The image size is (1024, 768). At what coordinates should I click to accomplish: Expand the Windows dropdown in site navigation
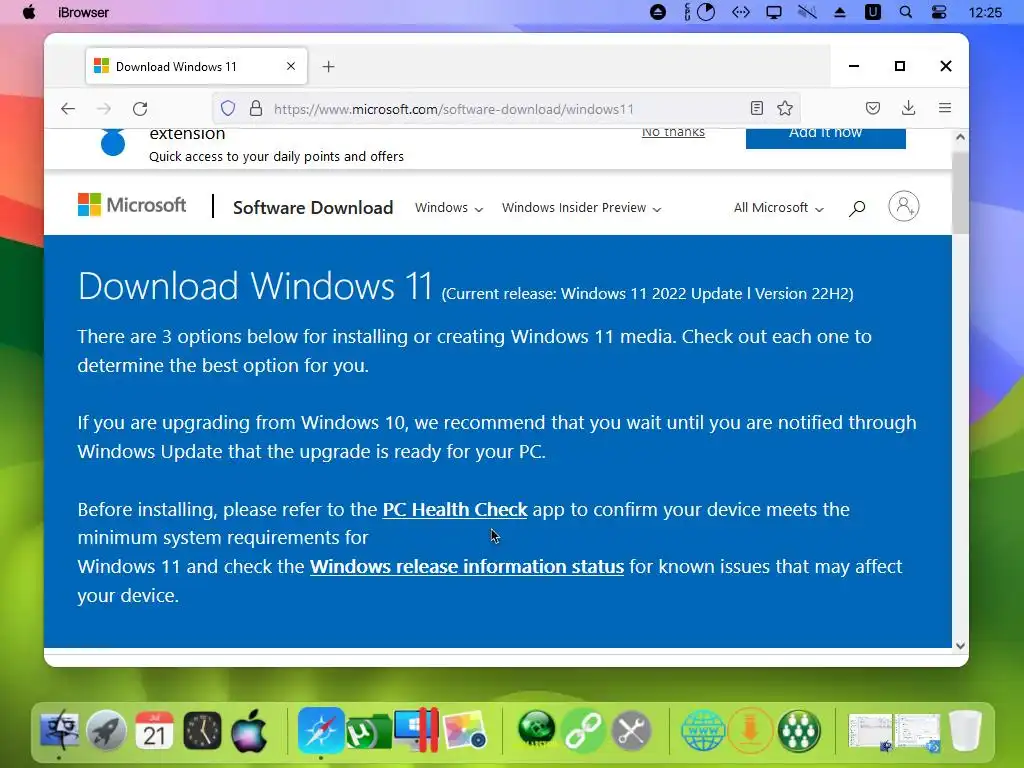click(x=449, y=208)
